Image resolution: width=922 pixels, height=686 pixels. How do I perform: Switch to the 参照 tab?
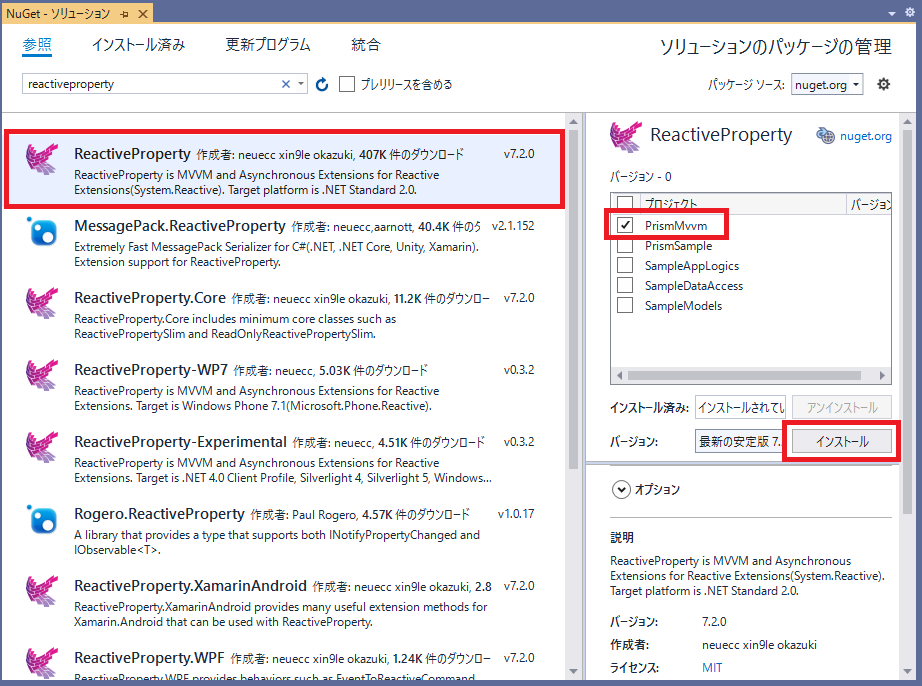tap(37, 45)
